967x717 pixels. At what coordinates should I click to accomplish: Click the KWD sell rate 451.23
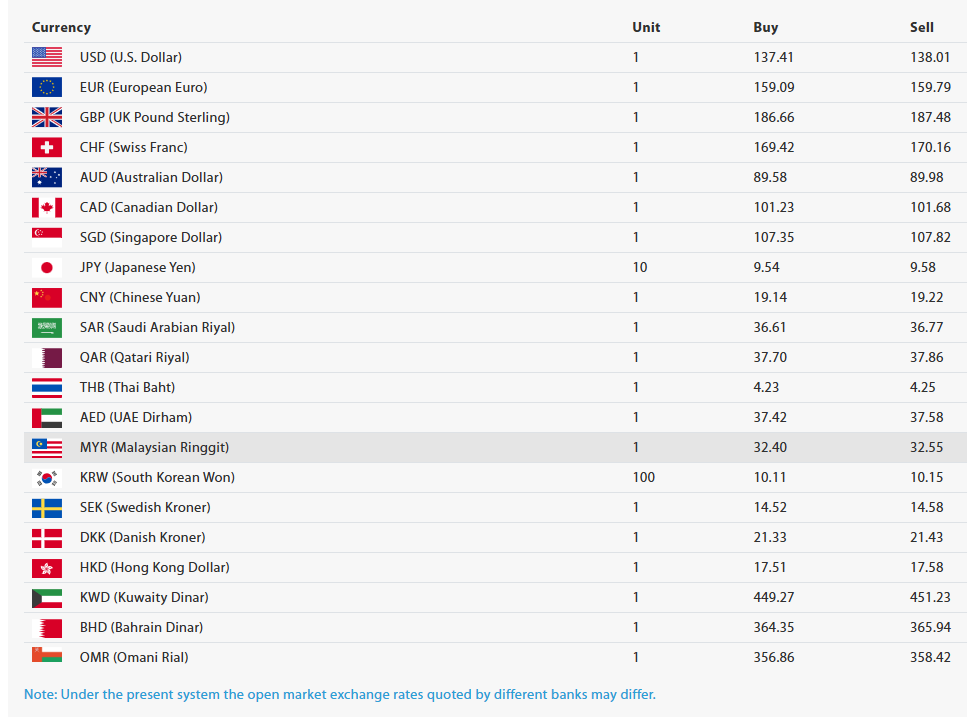[x=930, y=597]
